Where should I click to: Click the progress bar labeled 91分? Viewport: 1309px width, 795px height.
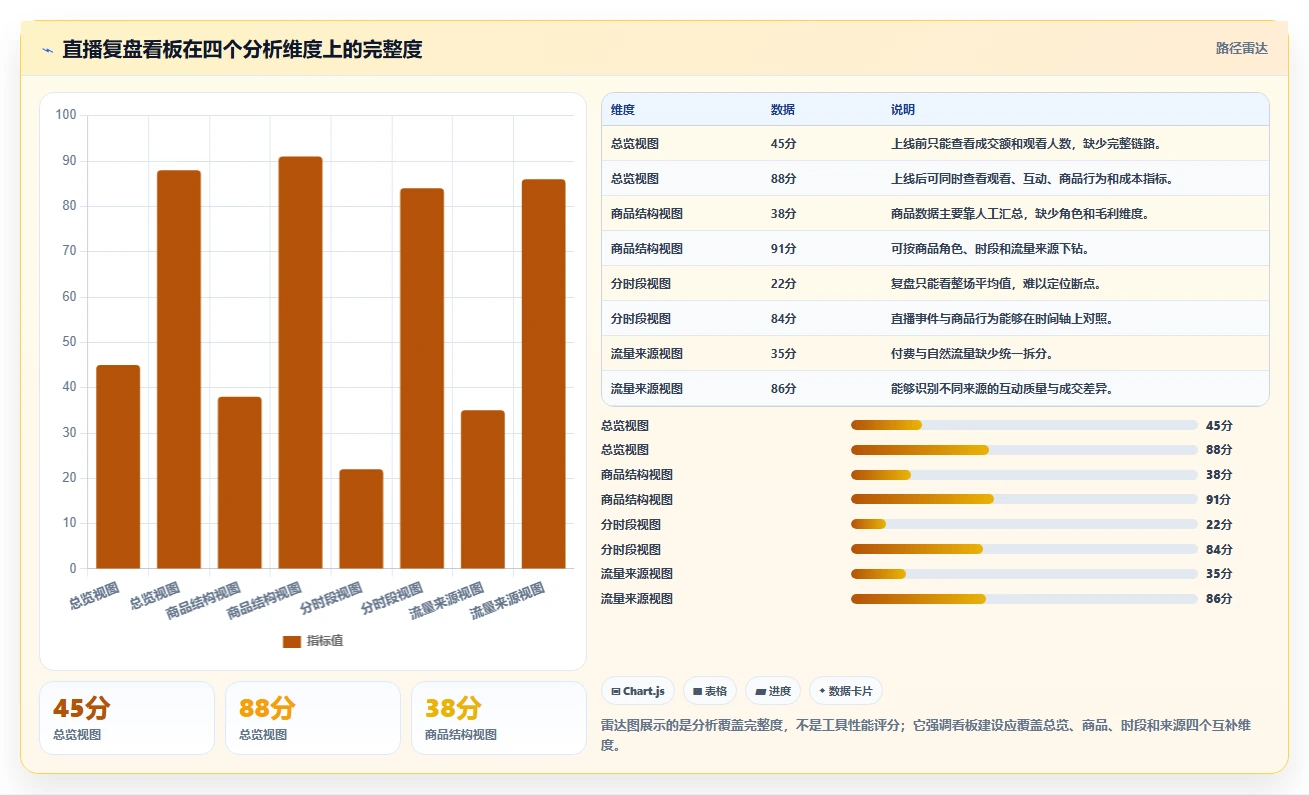pyautogui.click(x=1024, y=499)
